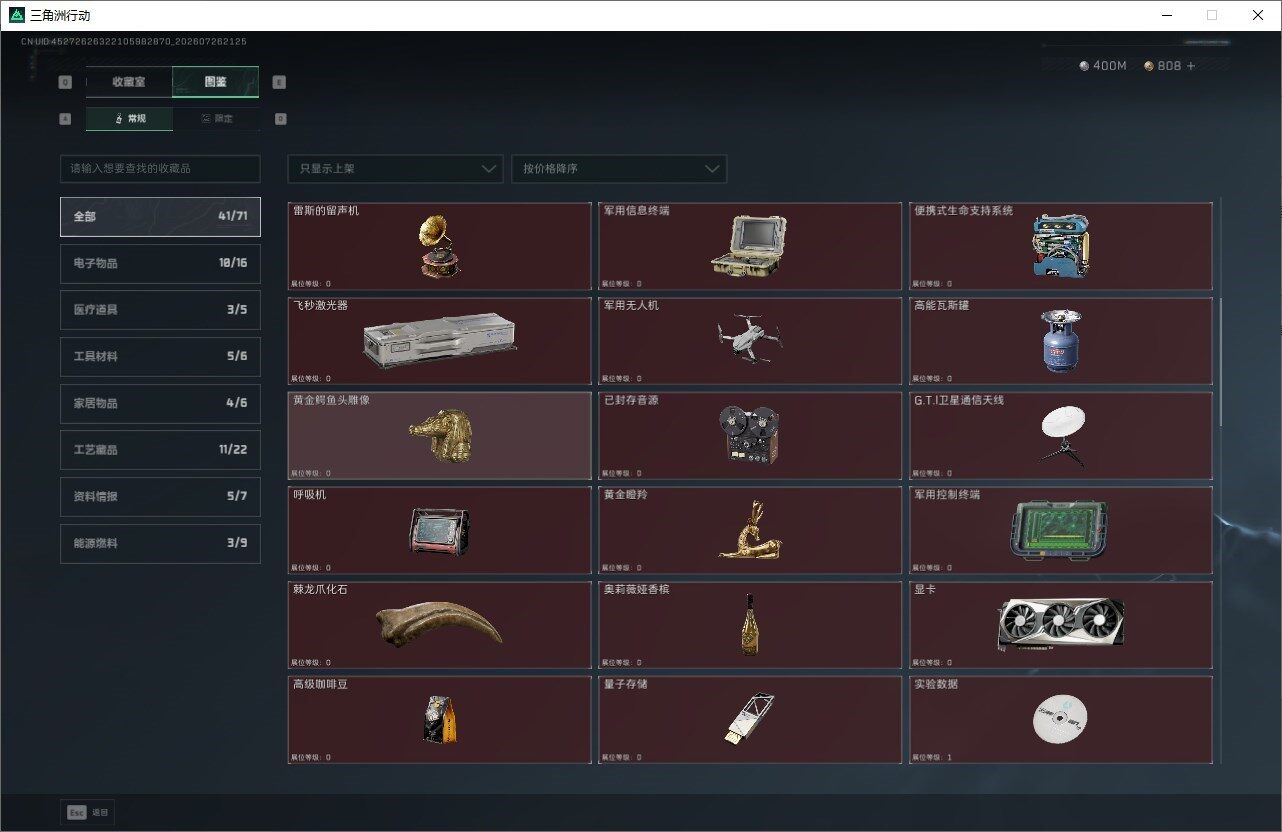This screenshot has width=1282, height=832.
Task: Click the 实验数据 disc item
Action: pyautogui.click(x=1061, y=720)
